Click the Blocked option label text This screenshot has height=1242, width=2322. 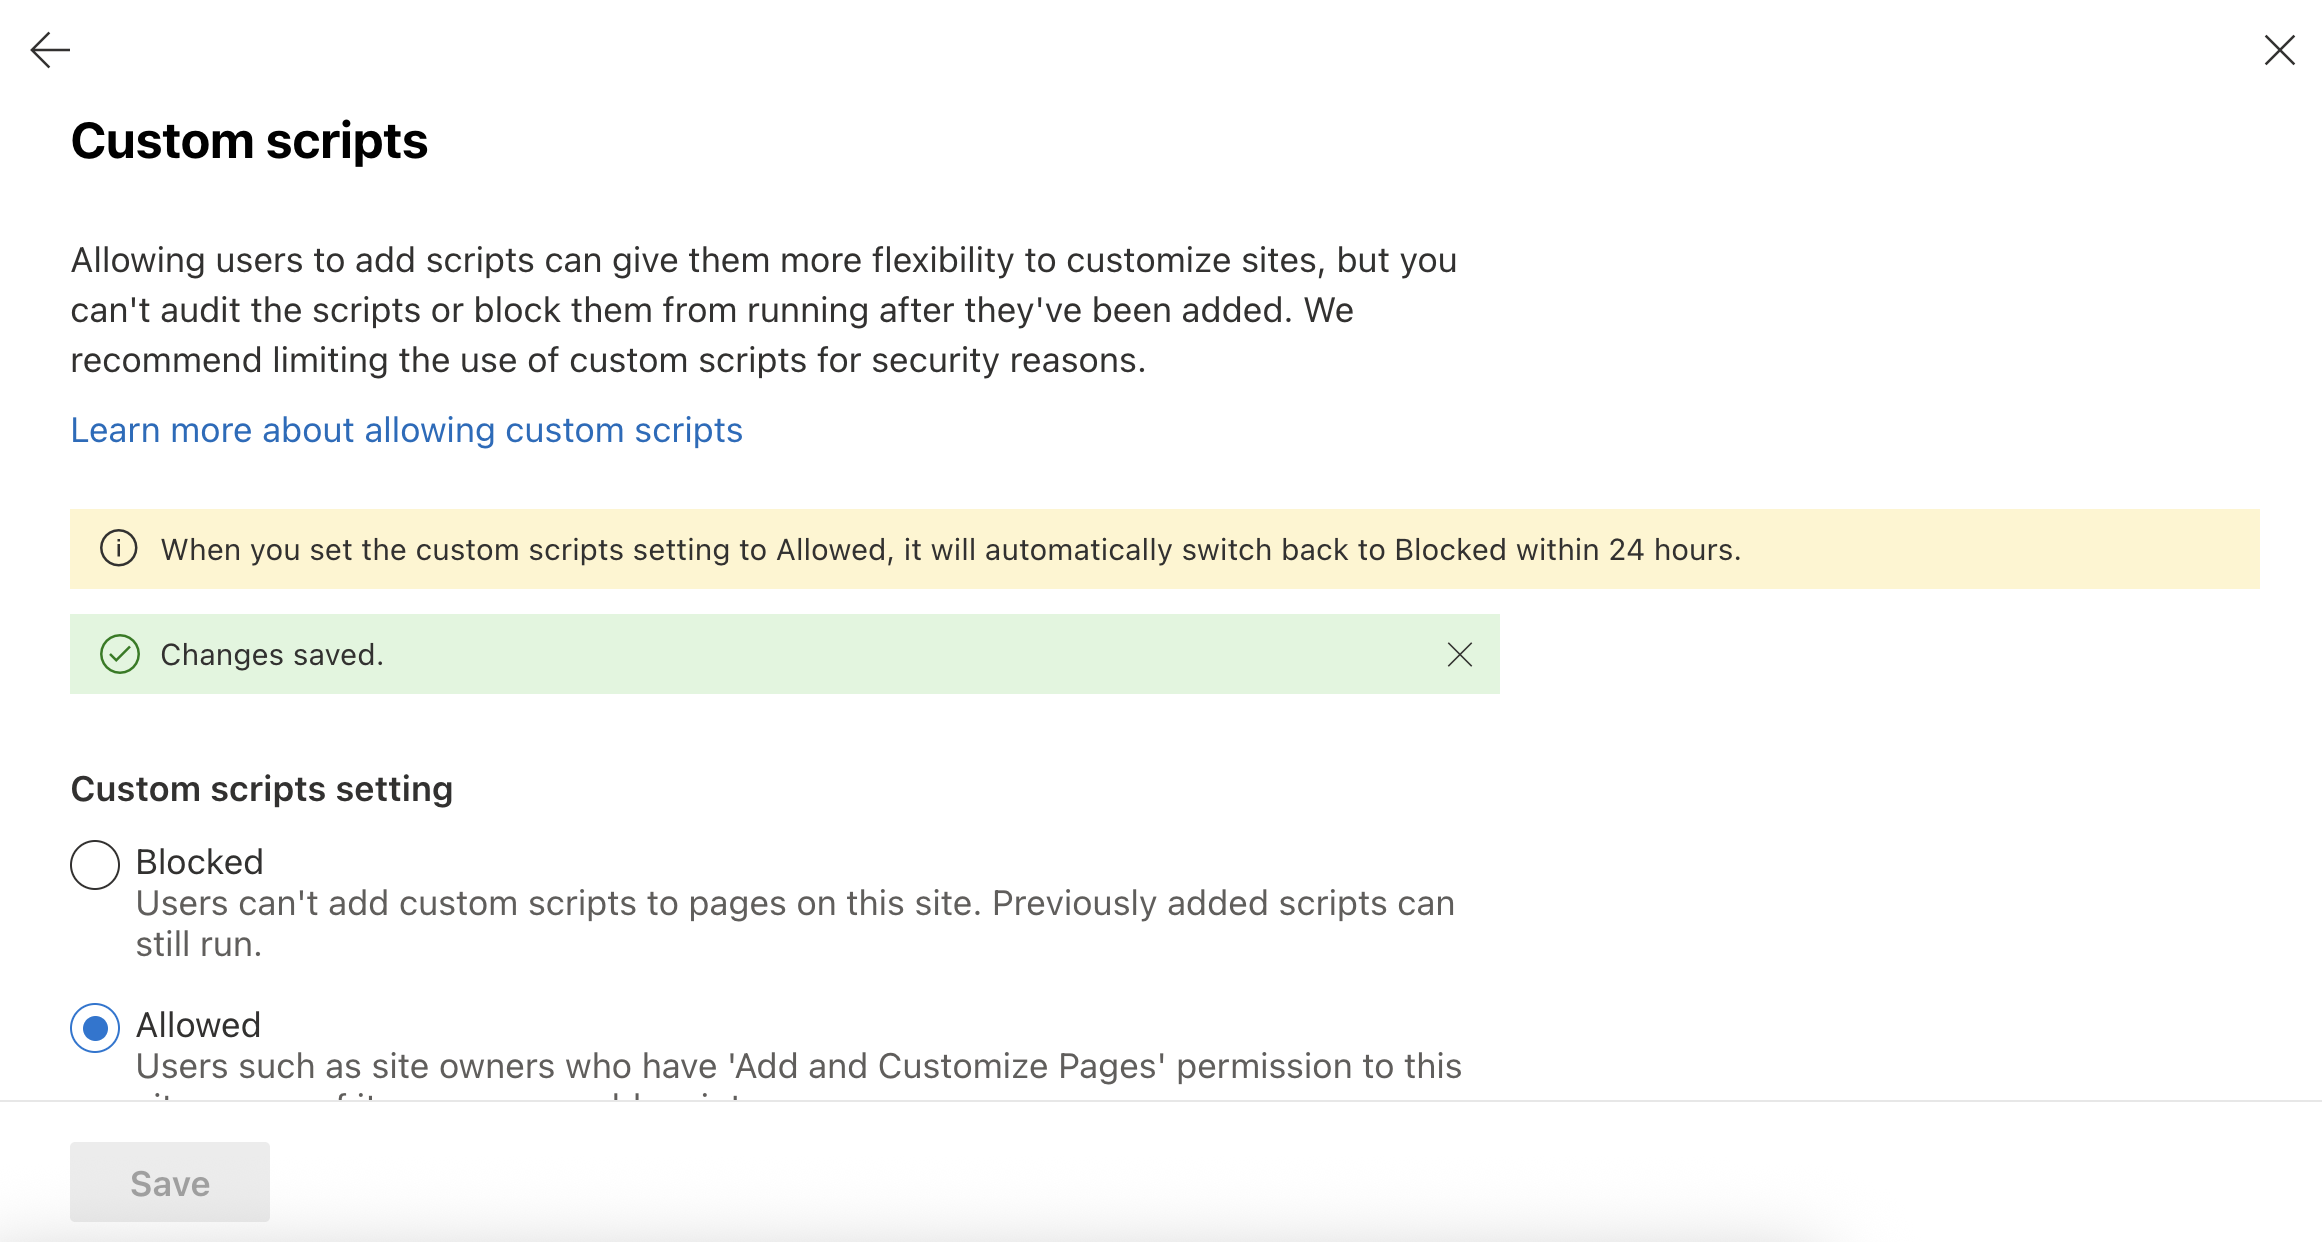(x=199, y=862)
